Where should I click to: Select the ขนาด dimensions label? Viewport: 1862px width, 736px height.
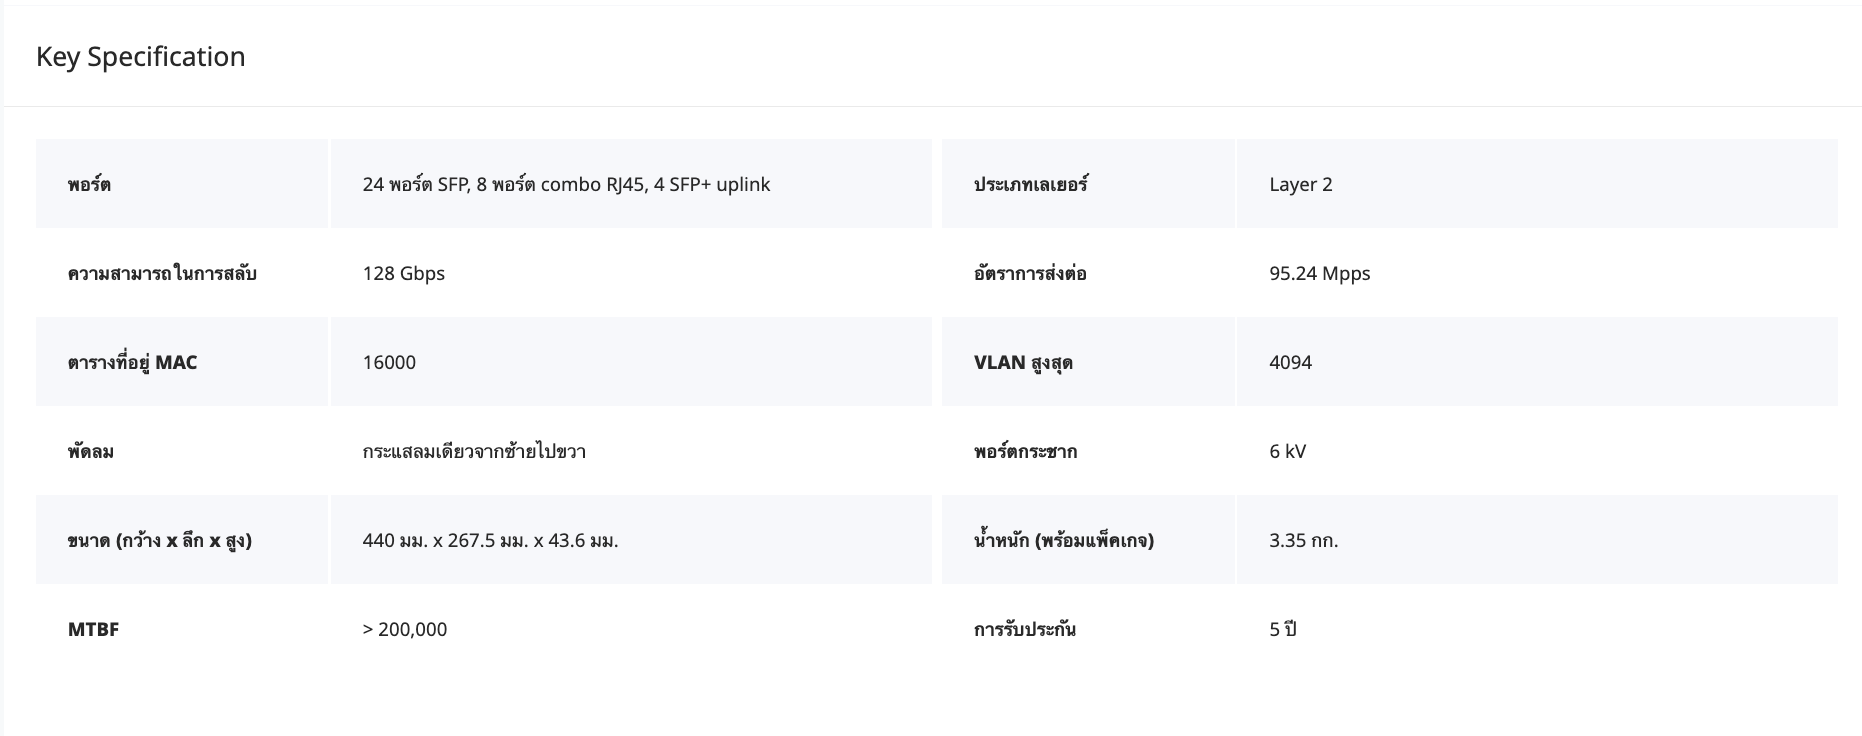160,541
